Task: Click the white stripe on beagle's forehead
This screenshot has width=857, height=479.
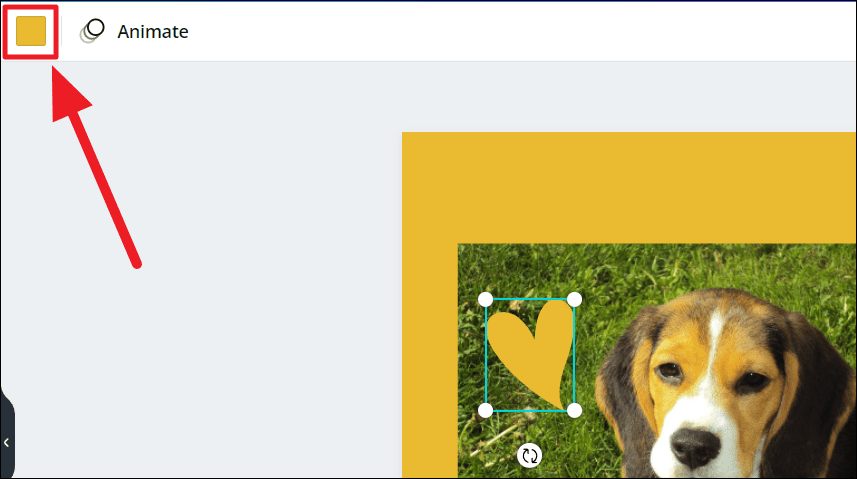Action: click(718, 339)
